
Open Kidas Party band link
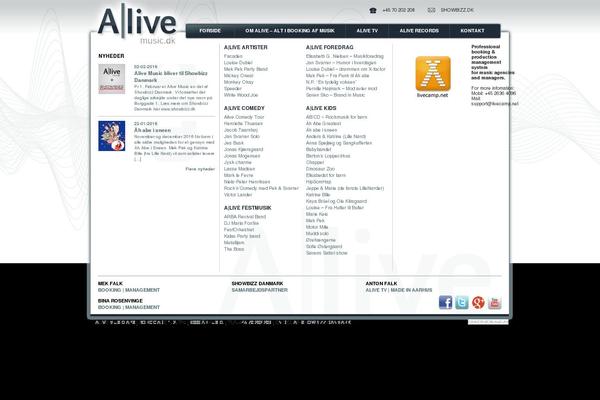pos(242,236)
